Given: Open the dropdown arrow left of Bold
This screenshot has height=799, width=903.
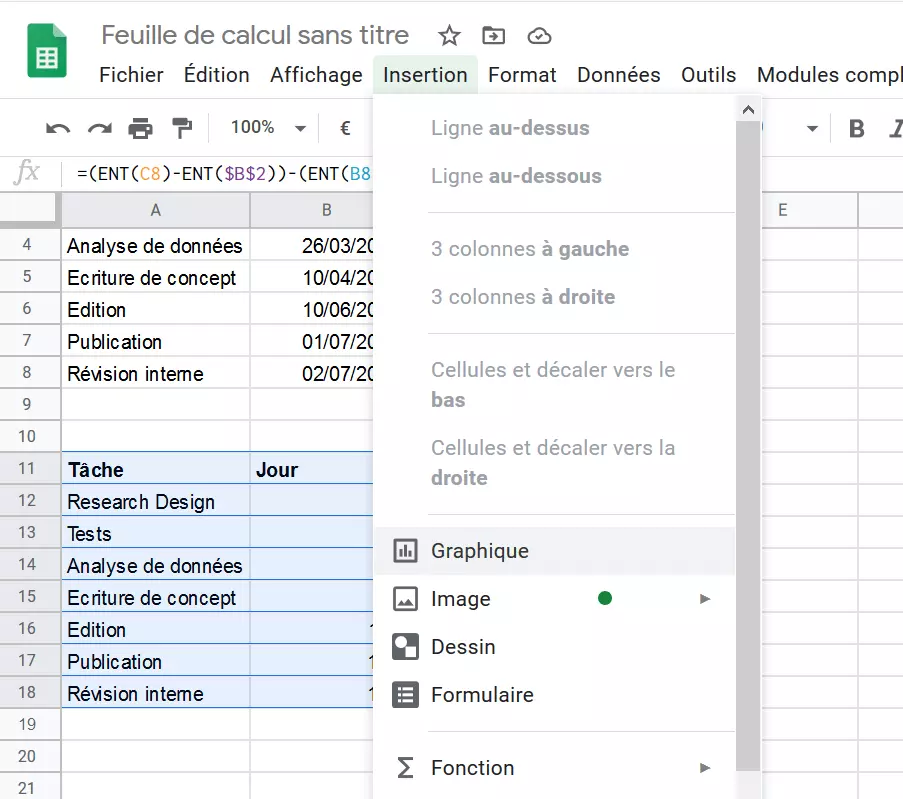Looking at the screenshot, I should pos(812,128).
